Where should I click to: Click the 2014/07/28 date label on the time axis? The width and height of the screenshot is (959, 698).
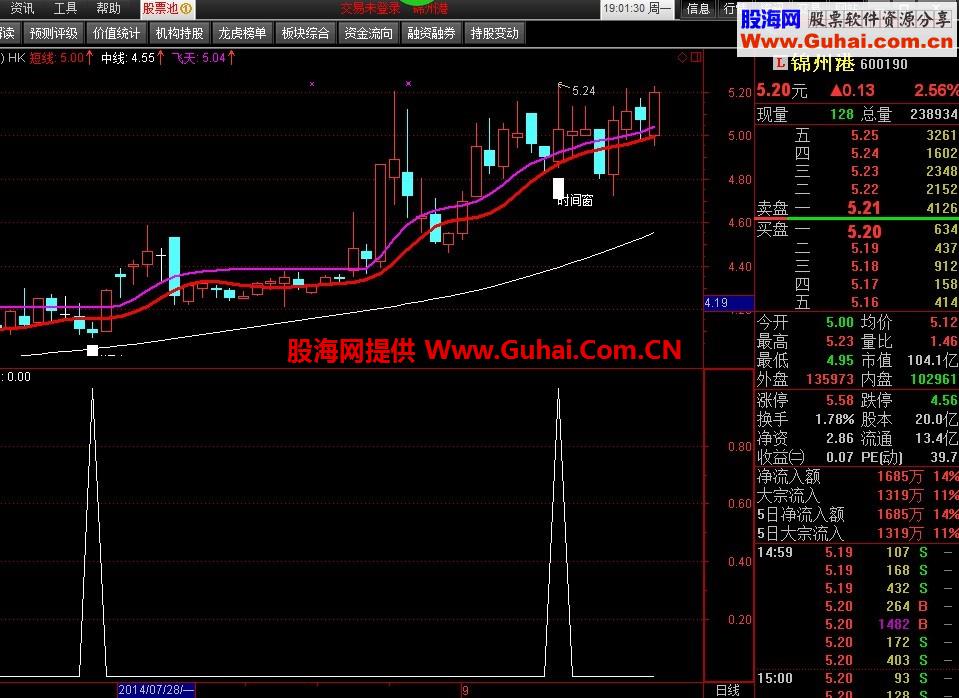pos(156,690)
